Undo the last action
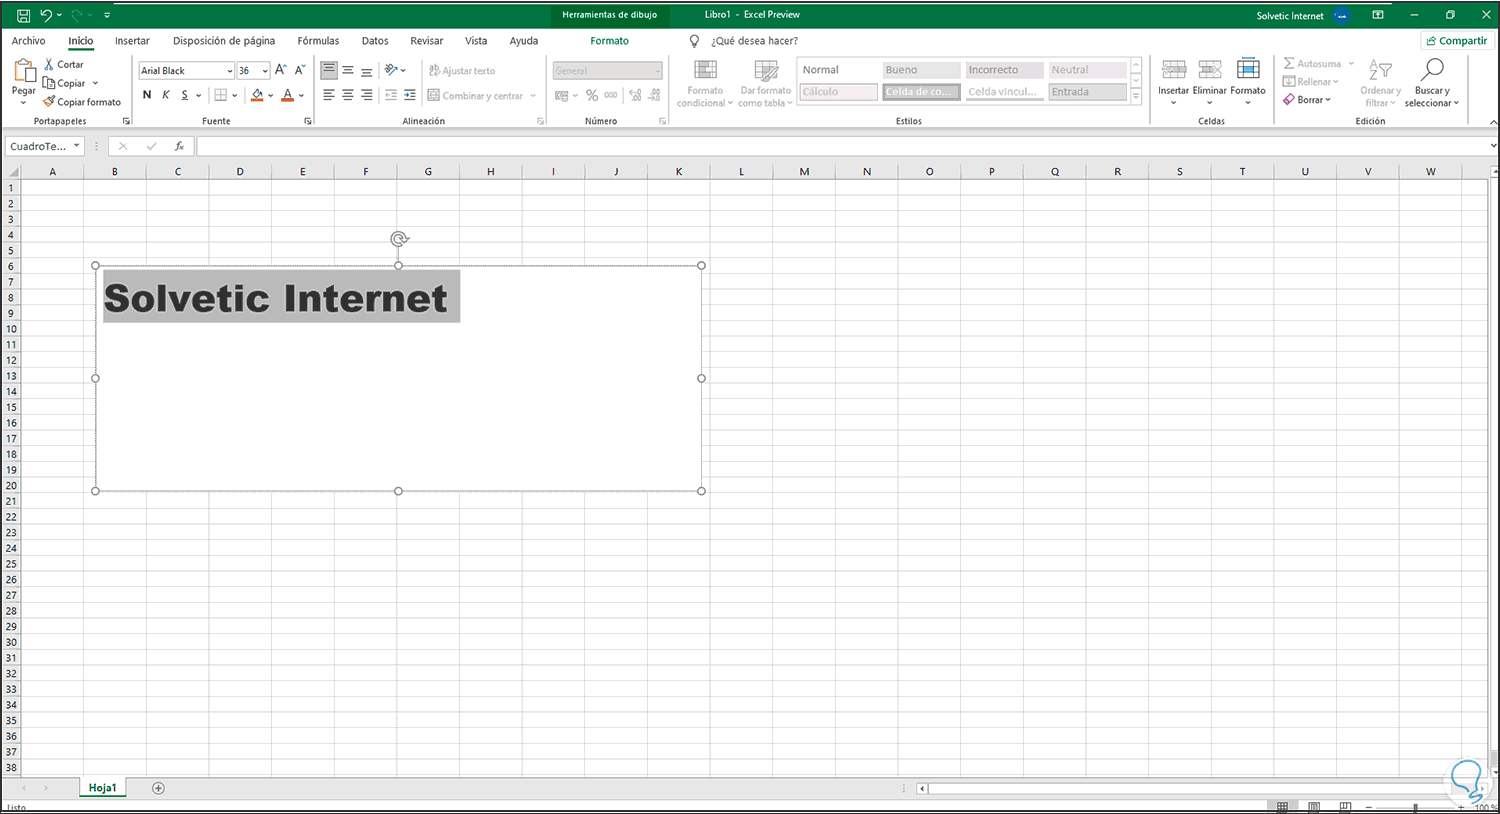1500x814 pixels. point(45,15)
